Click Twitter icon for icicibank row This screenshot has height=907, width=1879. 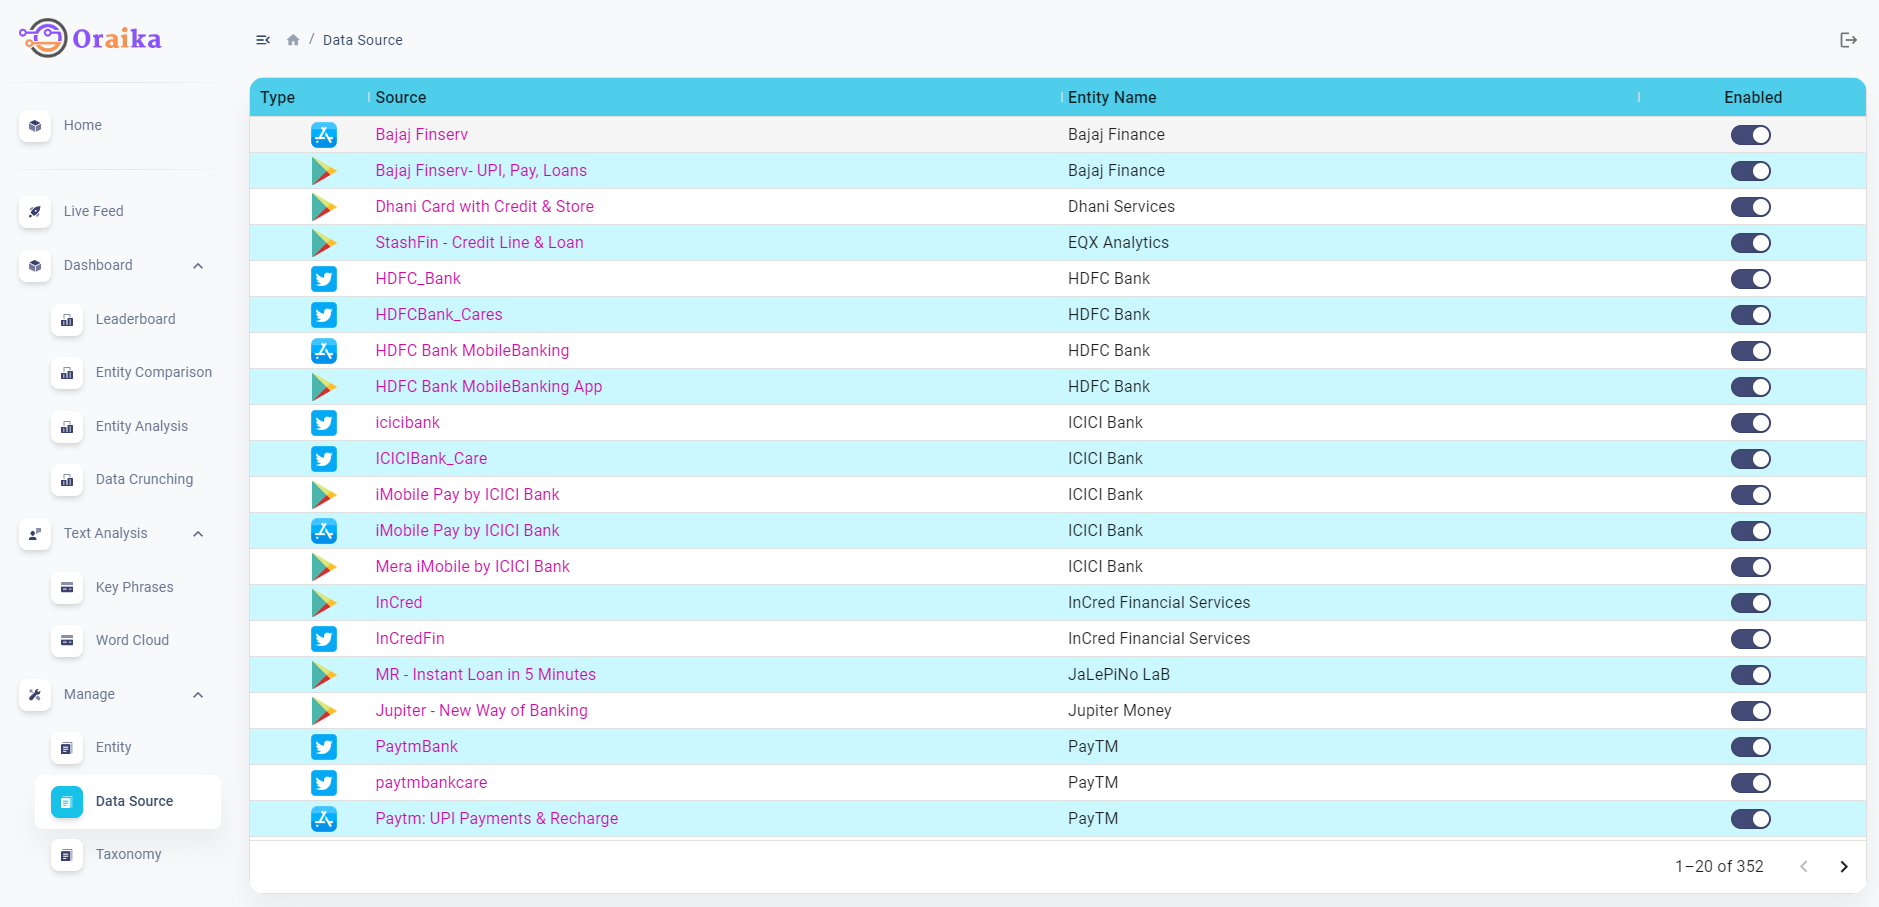tap(324, 423)
